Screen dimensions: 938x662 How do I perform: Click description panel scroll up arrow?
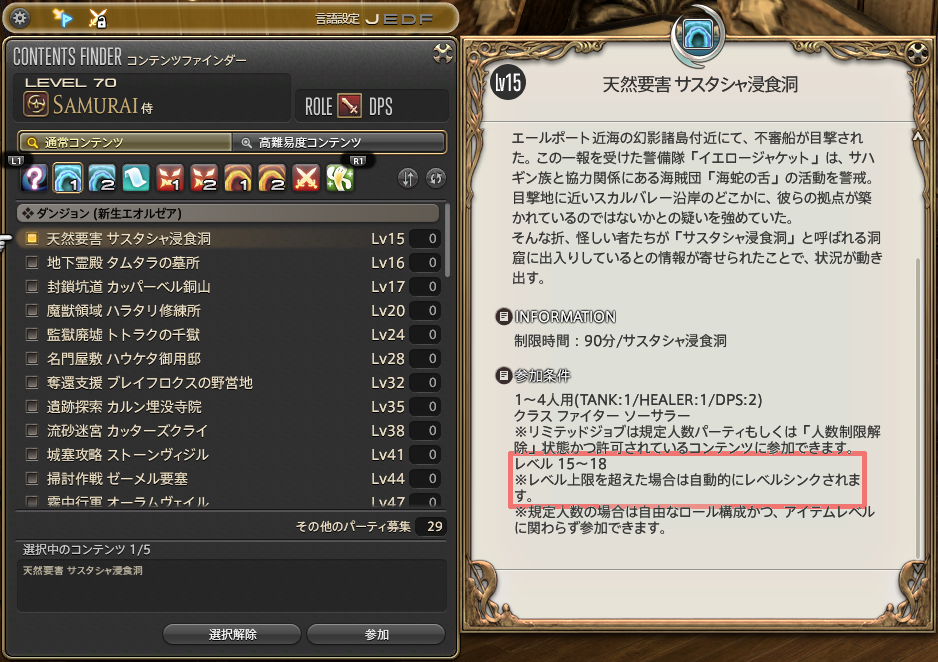tap(918, 136)
